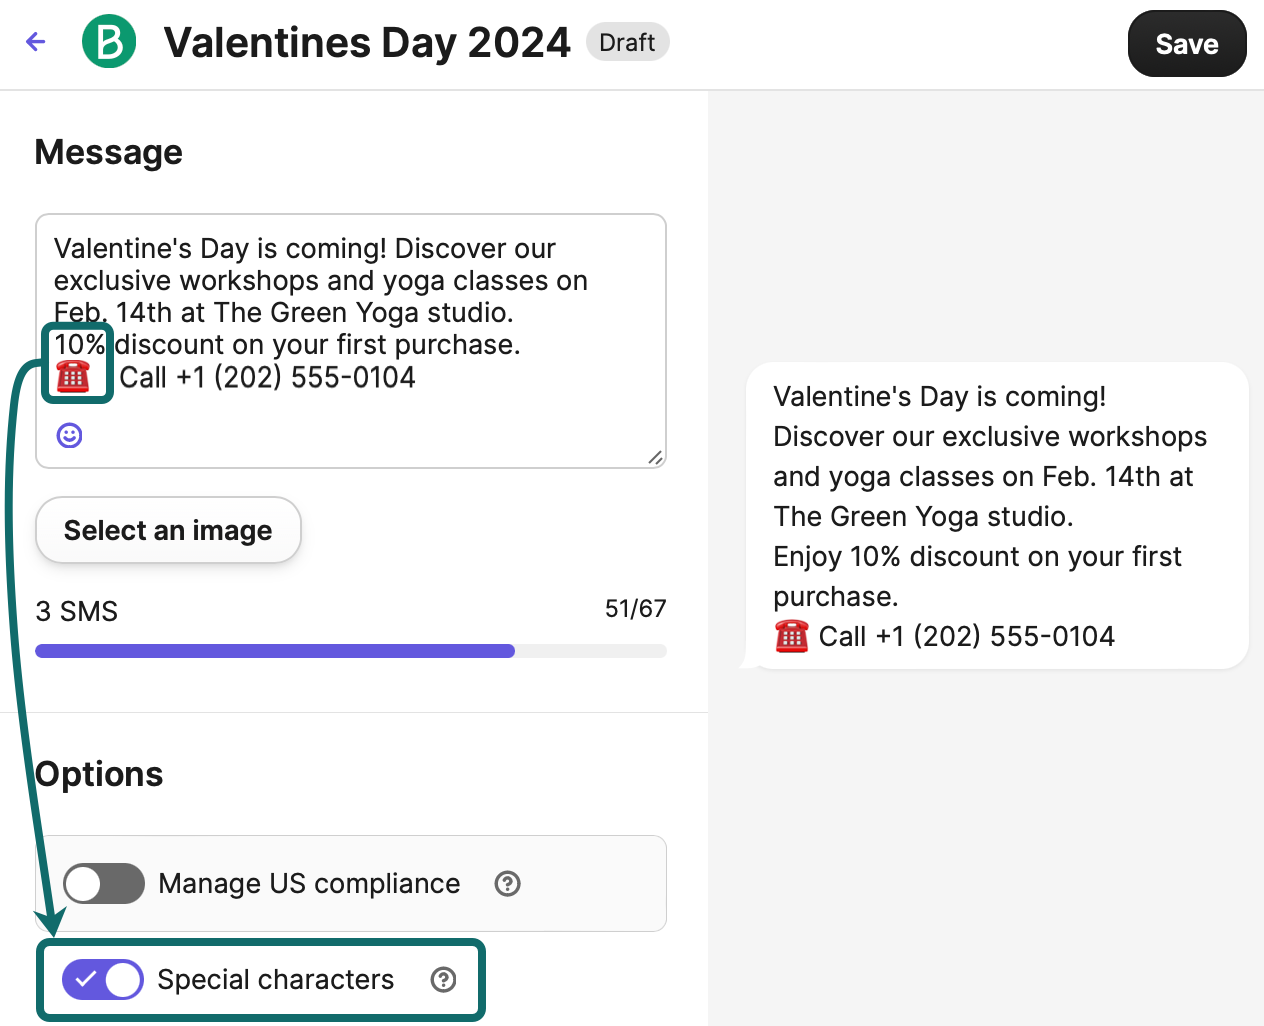Click the highlighted 10% text in the message

(x=78, y=344)
